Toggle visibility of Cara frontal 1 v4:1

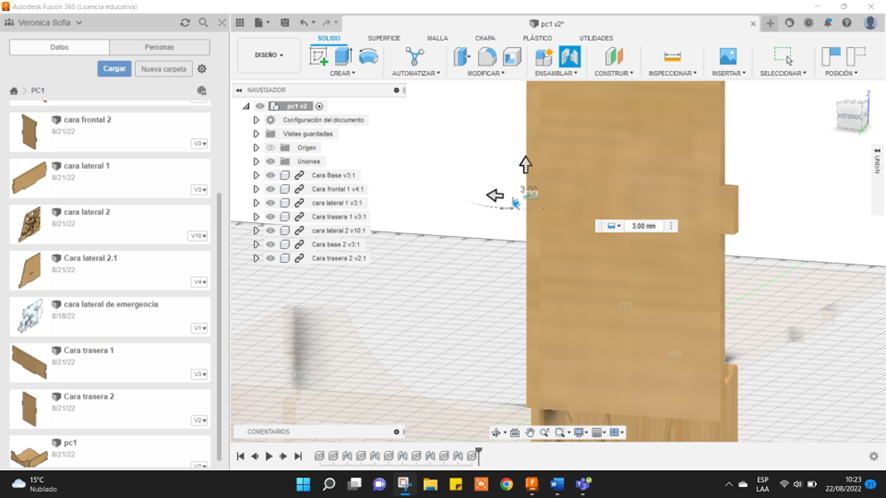click(271, 189)
